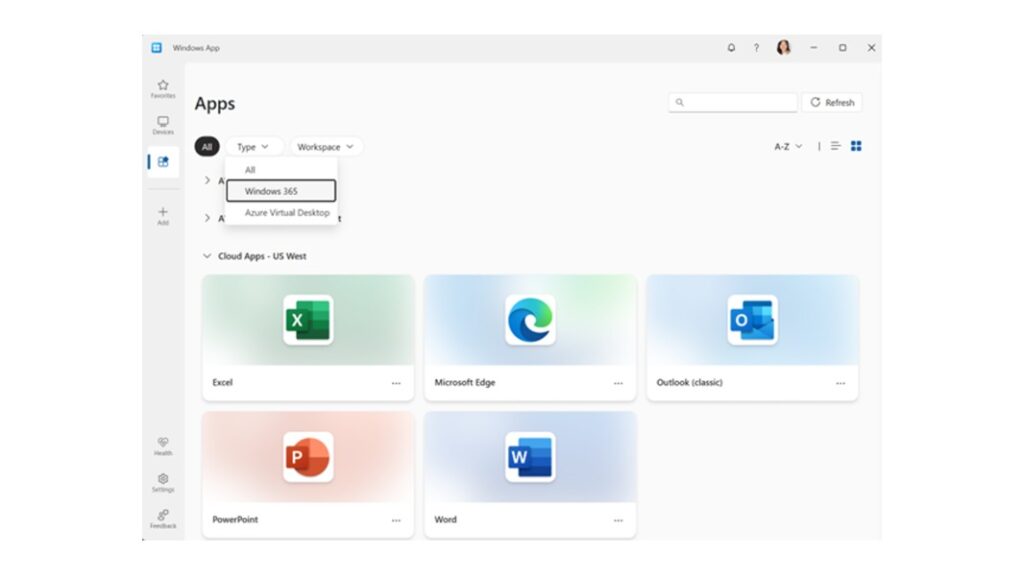Collapse the Cloud Apps - US West group
1024x576 pixels.
(x=207, y=256)
